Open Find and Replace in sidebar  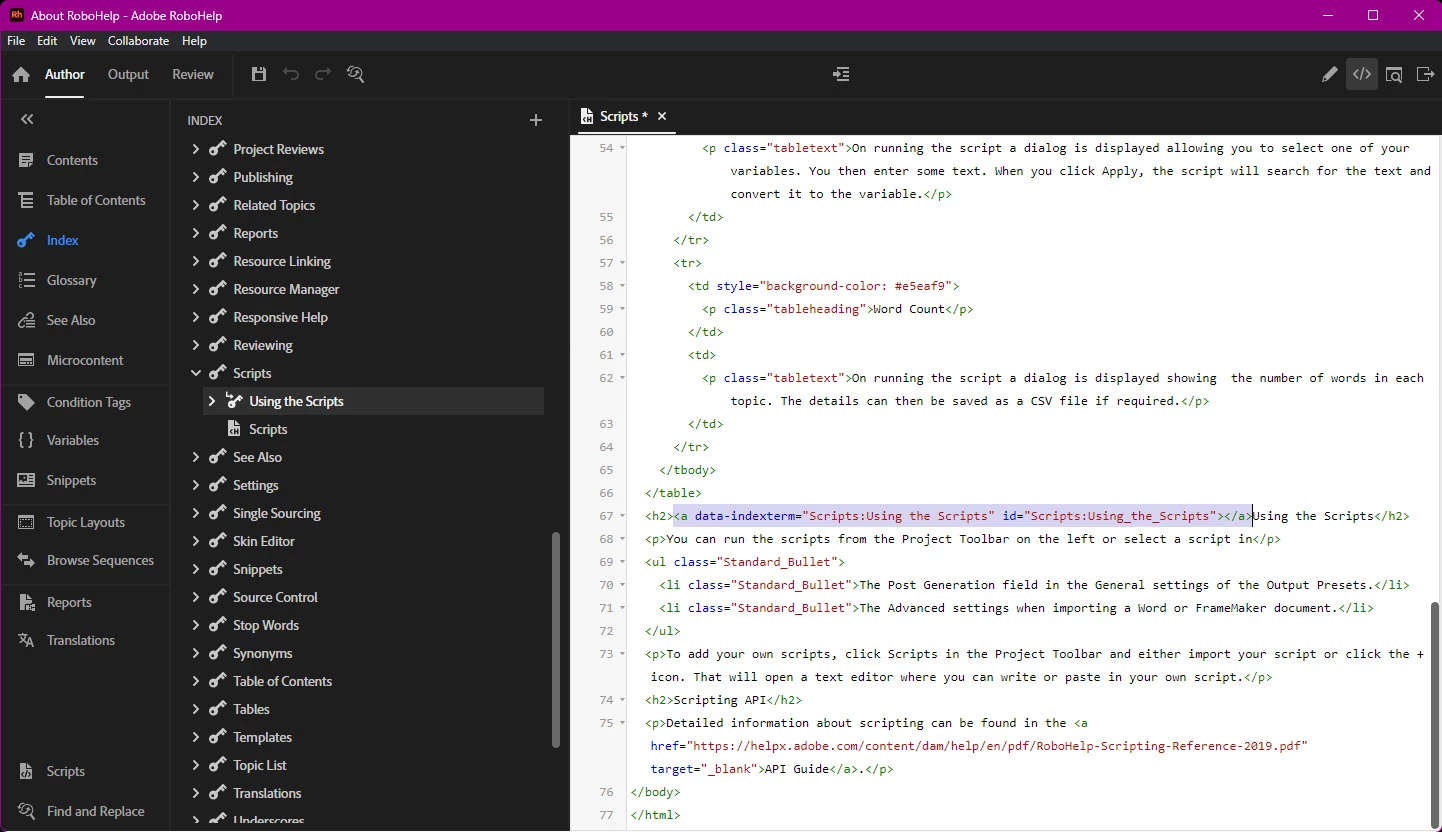pyautogui.click(x=95, y=811)
